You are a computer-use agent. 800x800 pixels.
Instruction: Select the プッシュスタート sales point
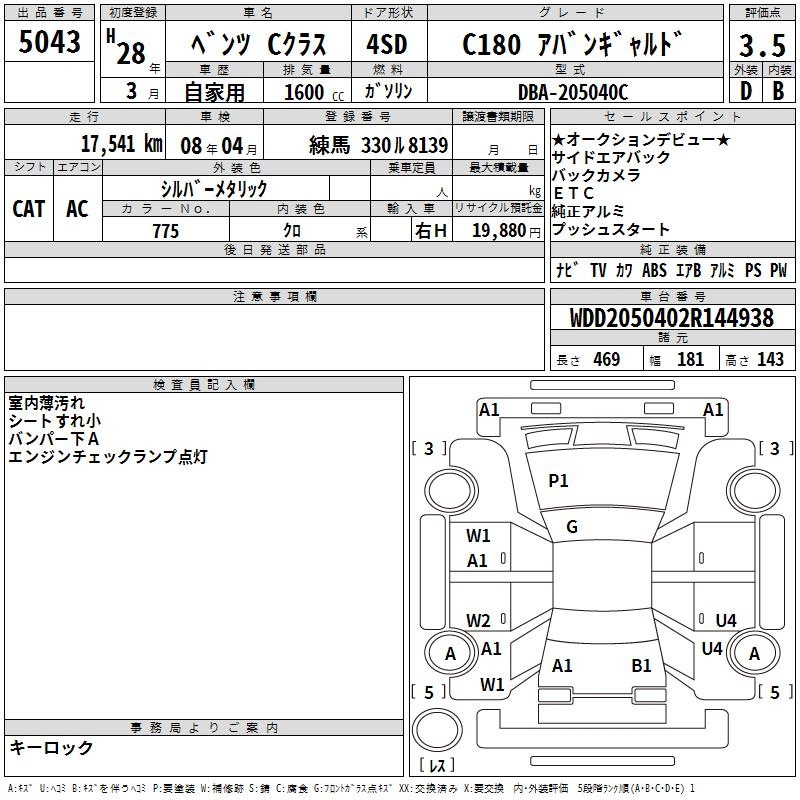coord(611,230)
